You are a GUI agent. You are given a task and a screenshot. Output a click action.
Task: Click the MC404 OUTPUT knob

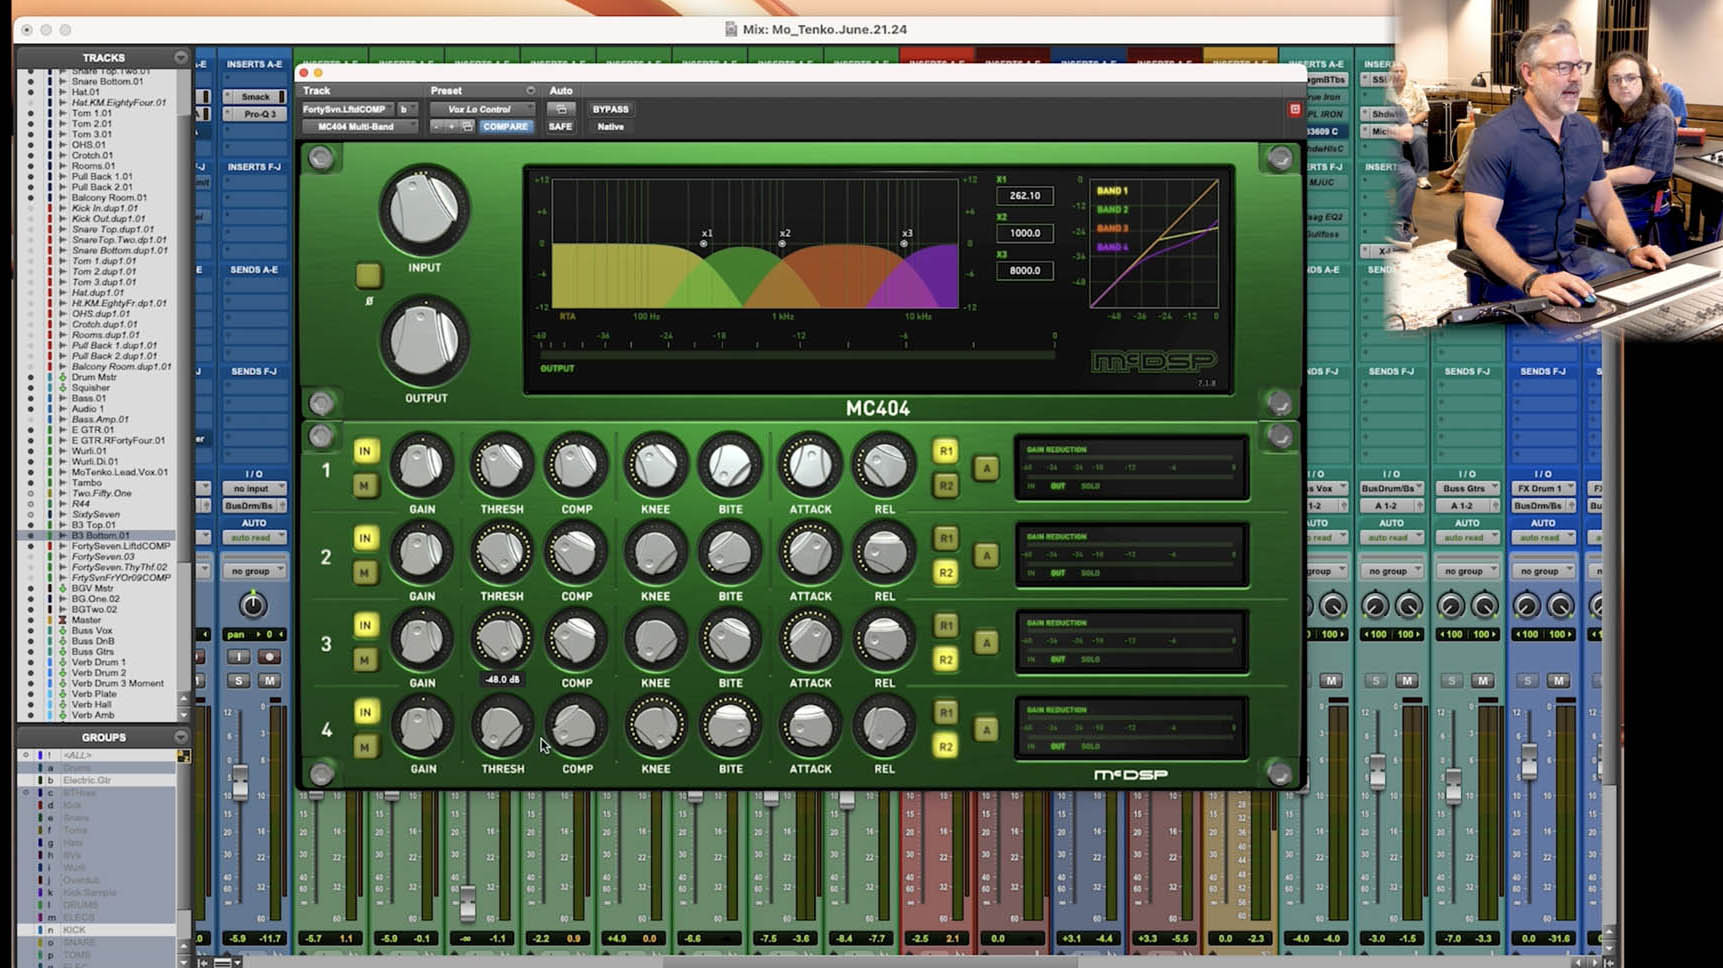[x=424, y=342]
